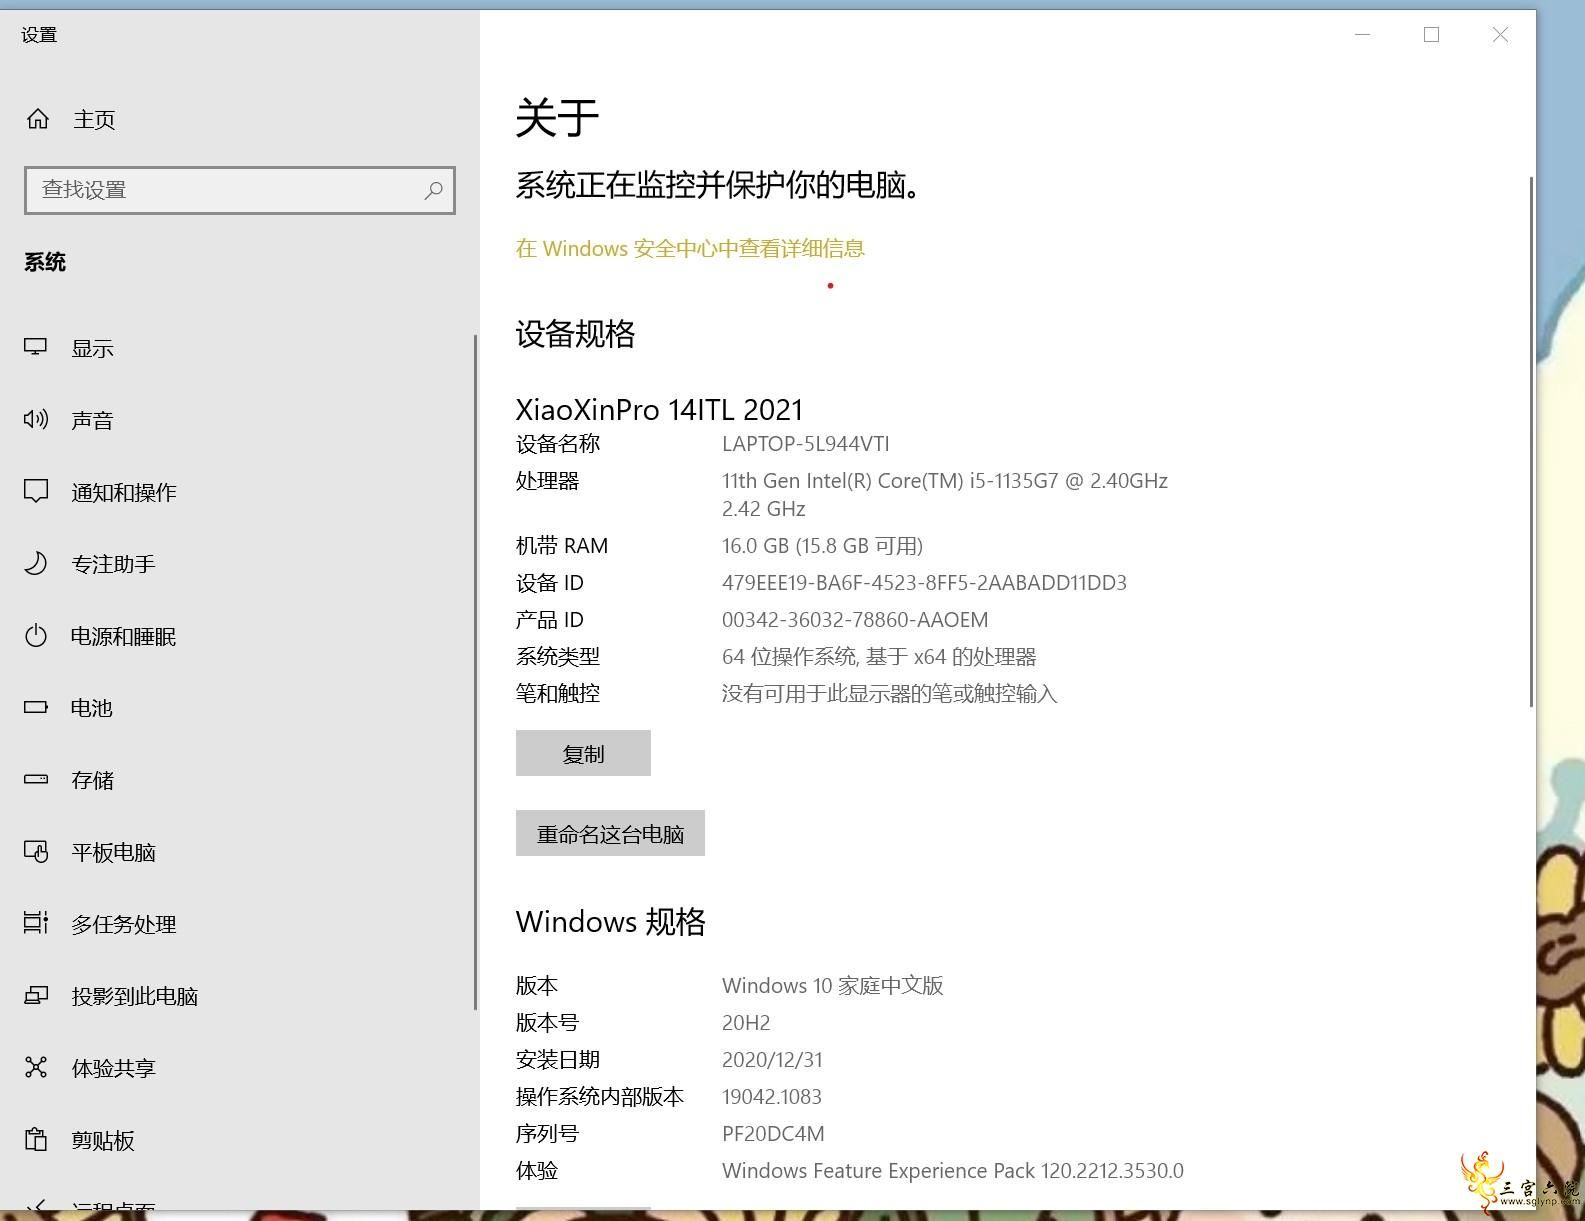
Task: Click the clipboard icon beside 剪贴板
Action: (36, 1139)
